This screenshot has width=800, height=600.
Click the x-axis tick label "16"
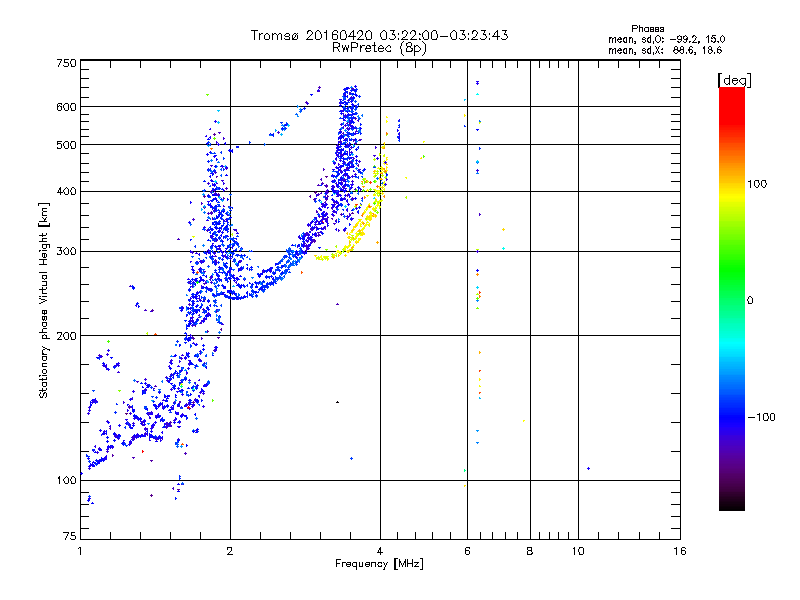click(x=680, y=551)
